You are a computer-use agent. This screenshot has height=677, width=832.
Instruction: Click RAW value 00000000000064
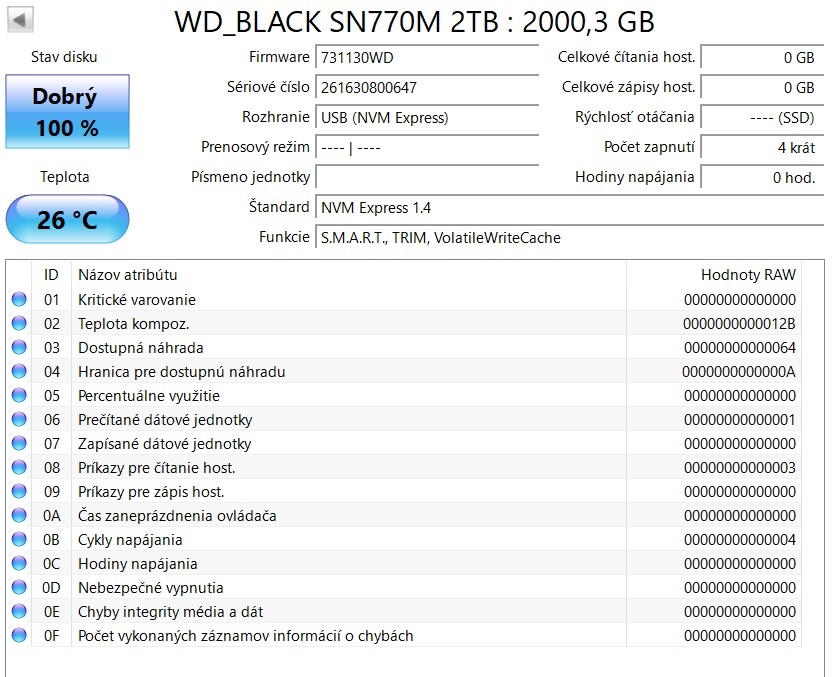coord(740,348)
